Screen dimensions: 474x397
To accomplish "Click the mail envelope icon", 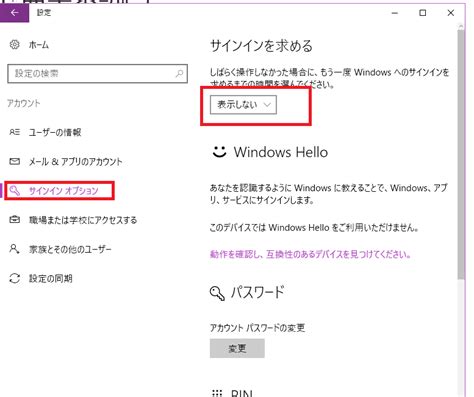I will pyautogui.click(x=14, y=162).
